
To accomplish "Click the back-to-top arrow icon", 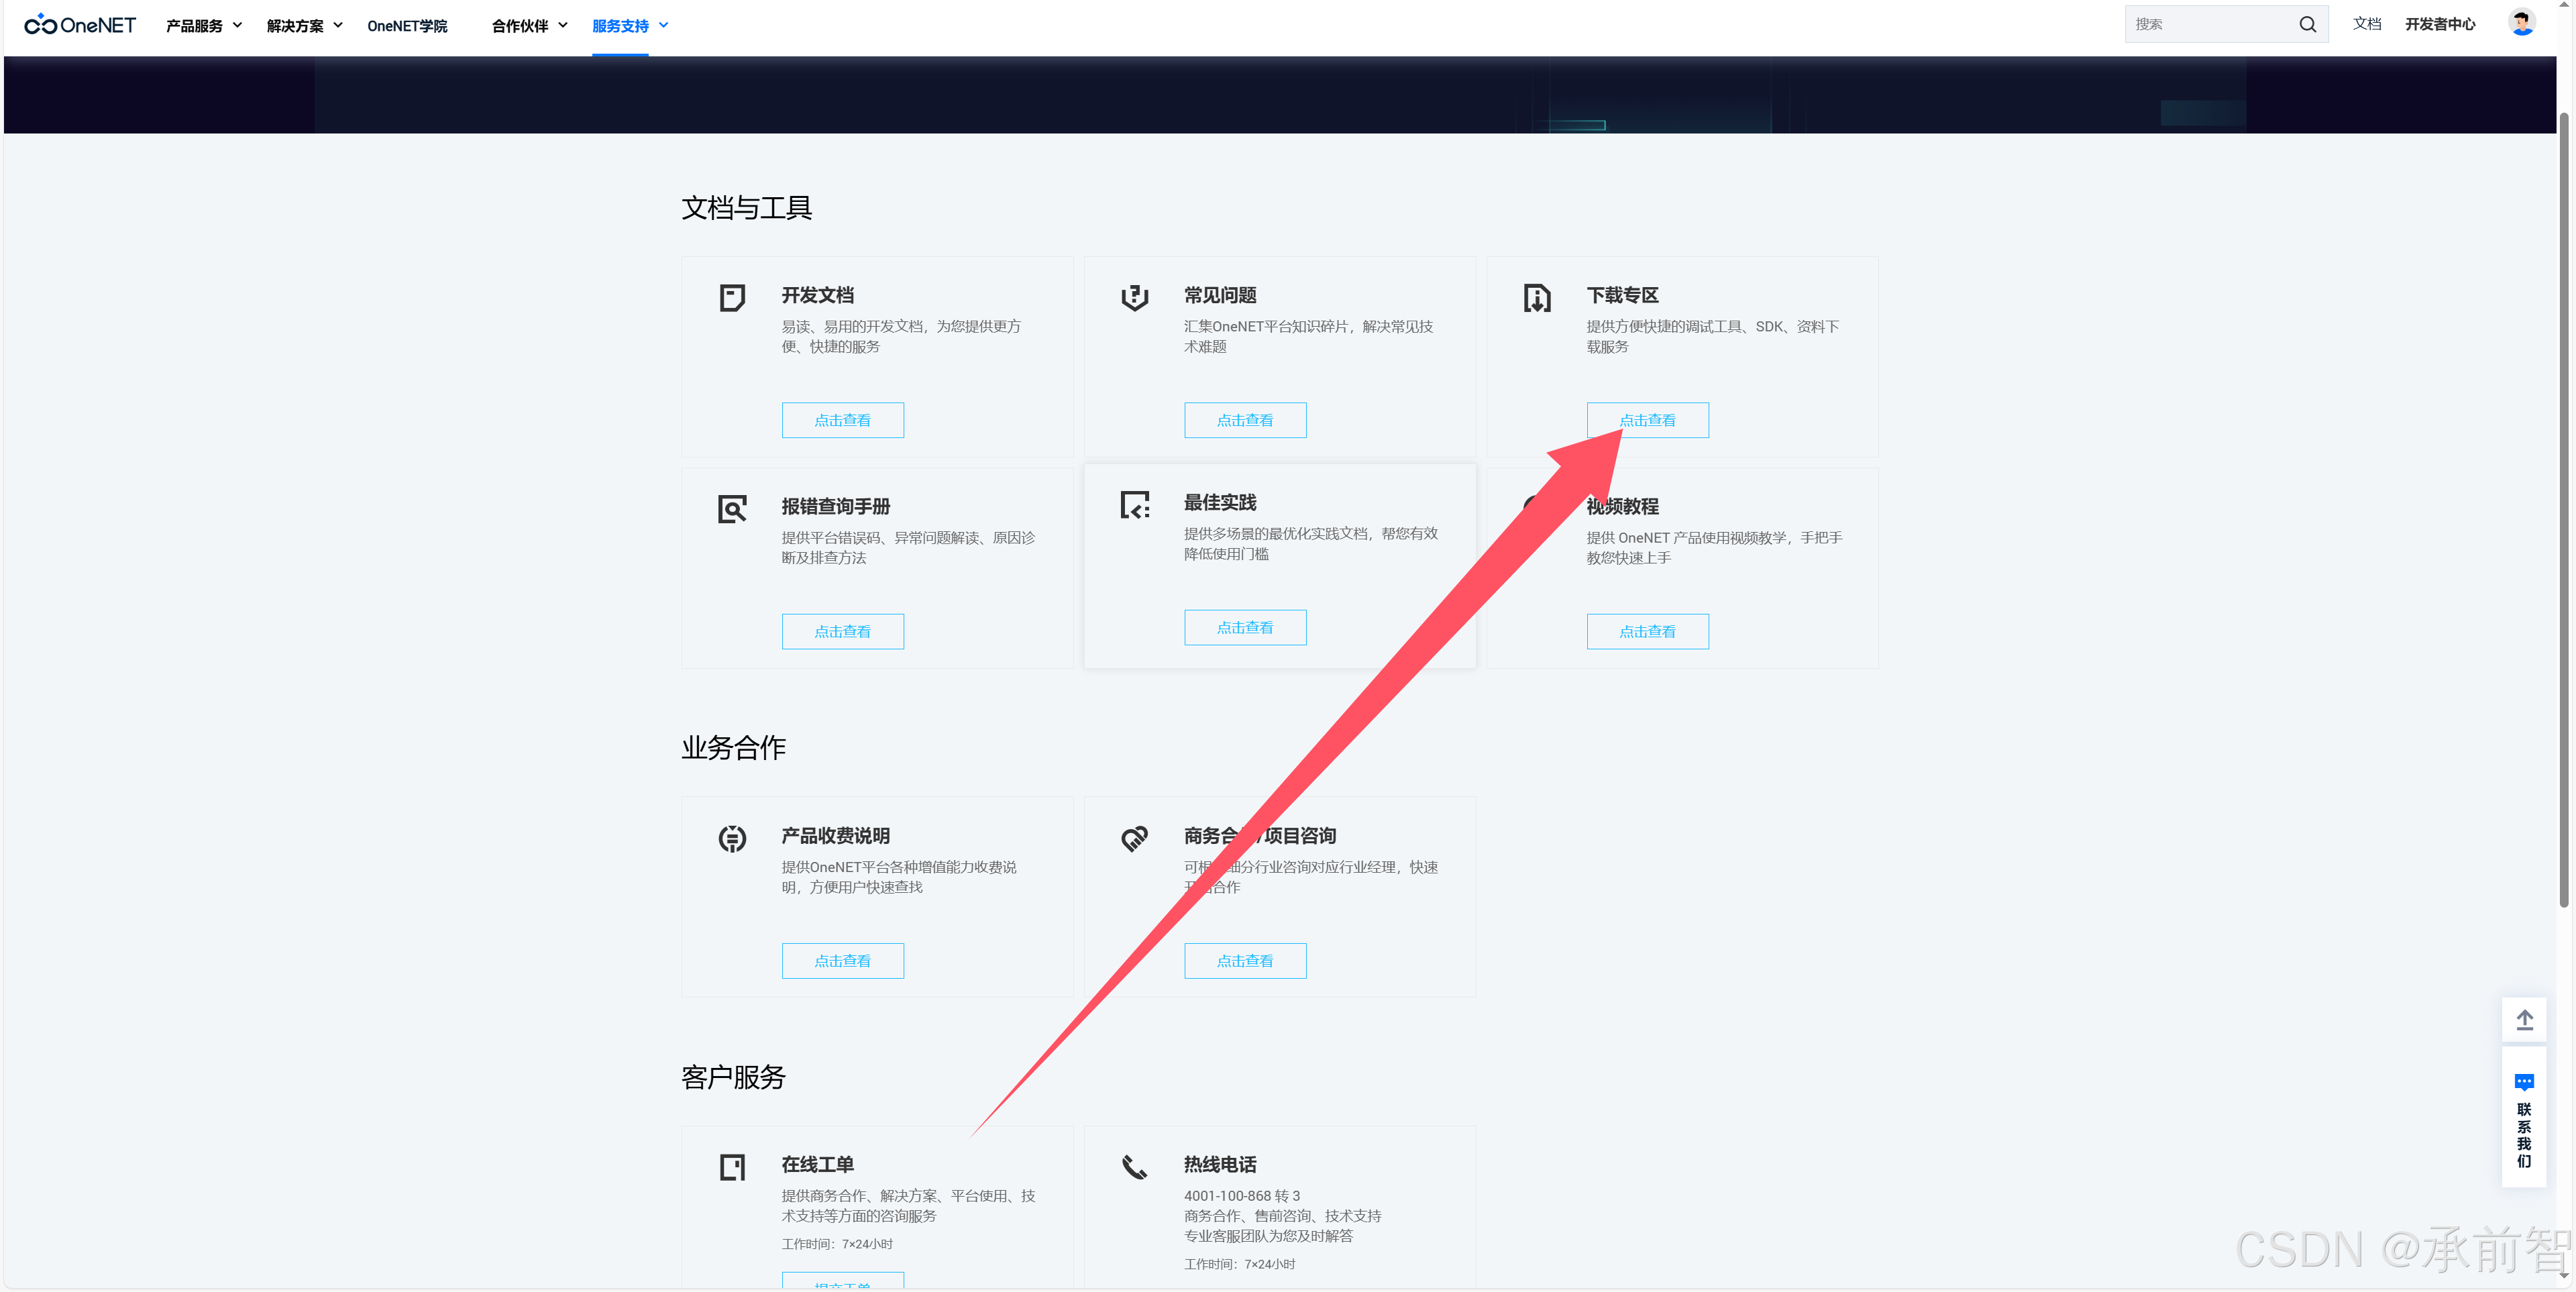I will (2524, 1019).
